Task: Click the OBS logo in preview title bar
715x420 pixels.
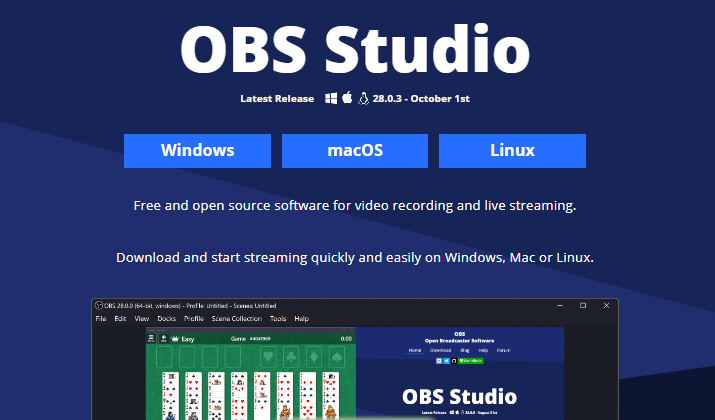Action: click(98, 306)
